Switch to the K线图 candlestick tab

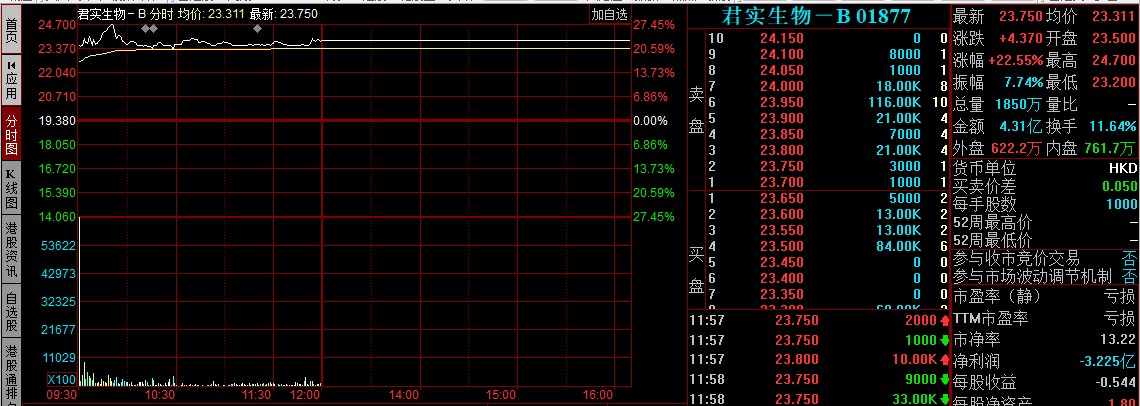(11, 189)
